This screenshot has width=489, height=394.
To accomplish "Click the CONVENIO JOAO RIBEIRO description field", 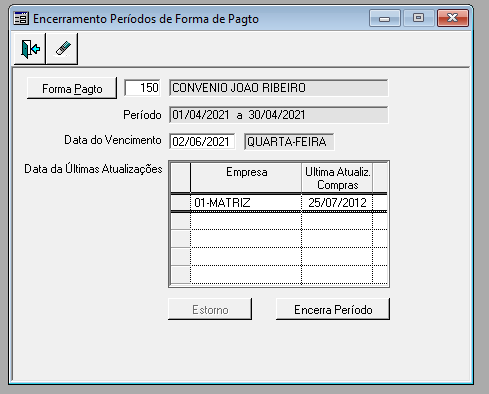I will [x=279, y=88].
